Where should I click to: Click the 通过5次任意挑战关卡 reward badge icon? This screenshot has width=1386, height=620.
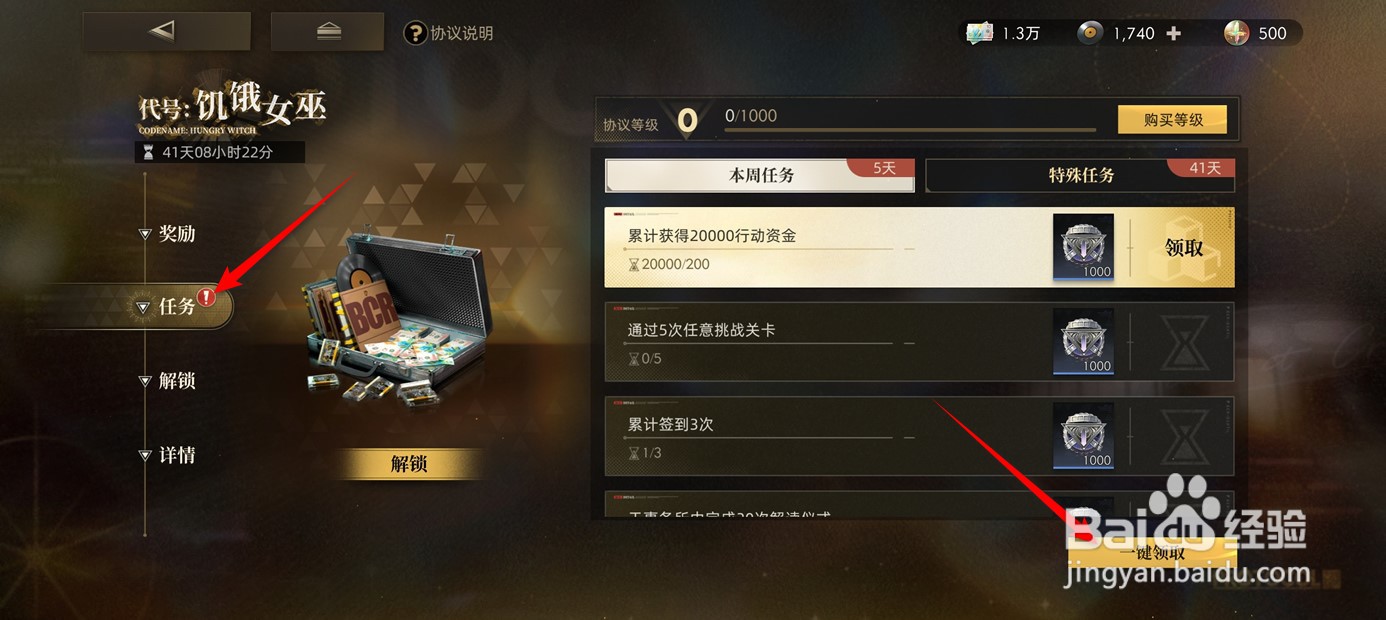(1083, 341)
